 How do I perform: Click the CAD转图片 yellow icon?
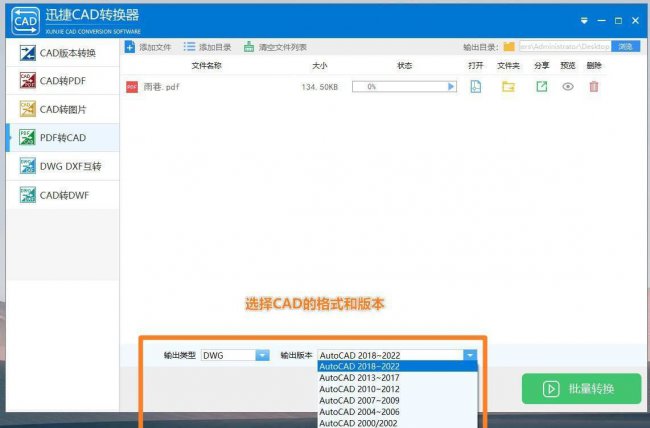(27, 109)
